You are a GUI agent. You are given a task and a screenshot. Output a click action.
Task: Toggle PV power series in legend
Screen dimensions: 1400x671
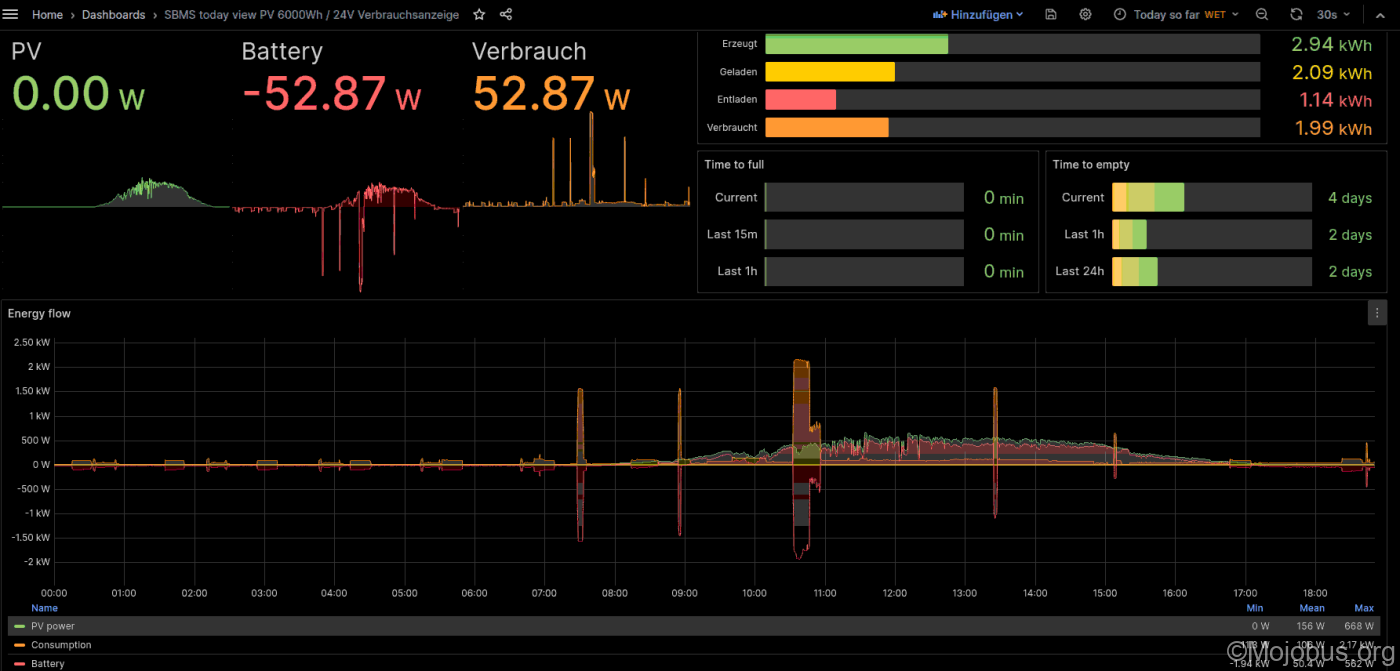coord(52,626)
